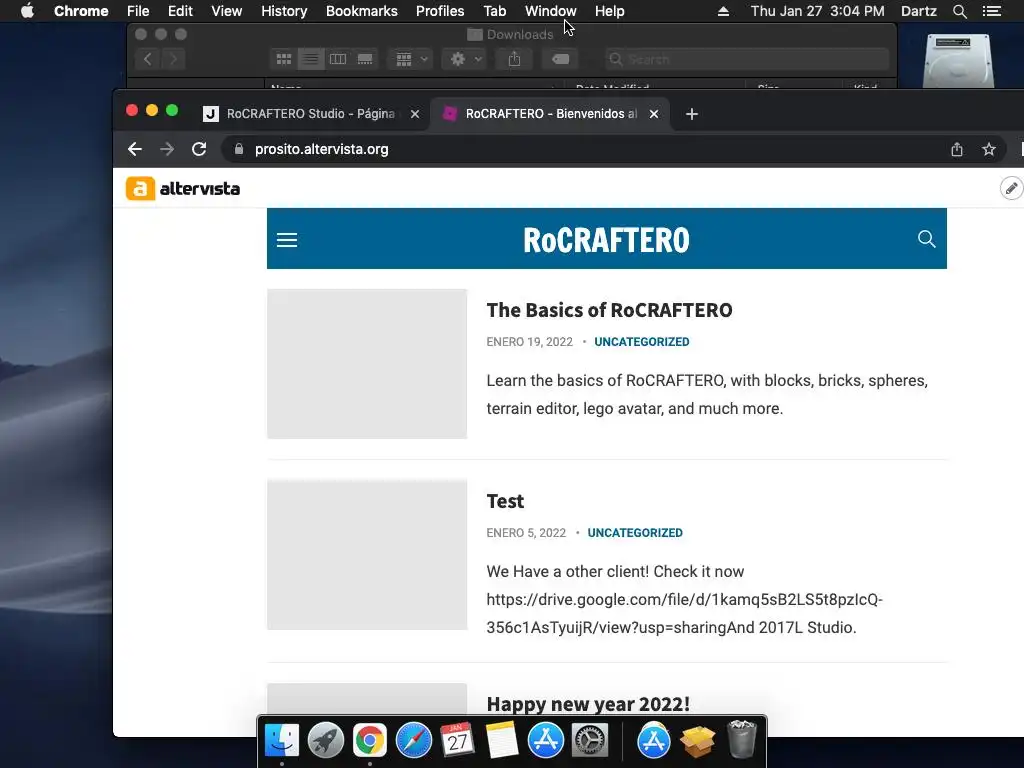This screenshot has width=1024, height=768.
Task: Switch Finder Downloads window to gallery view
Action: coord(365,59)
